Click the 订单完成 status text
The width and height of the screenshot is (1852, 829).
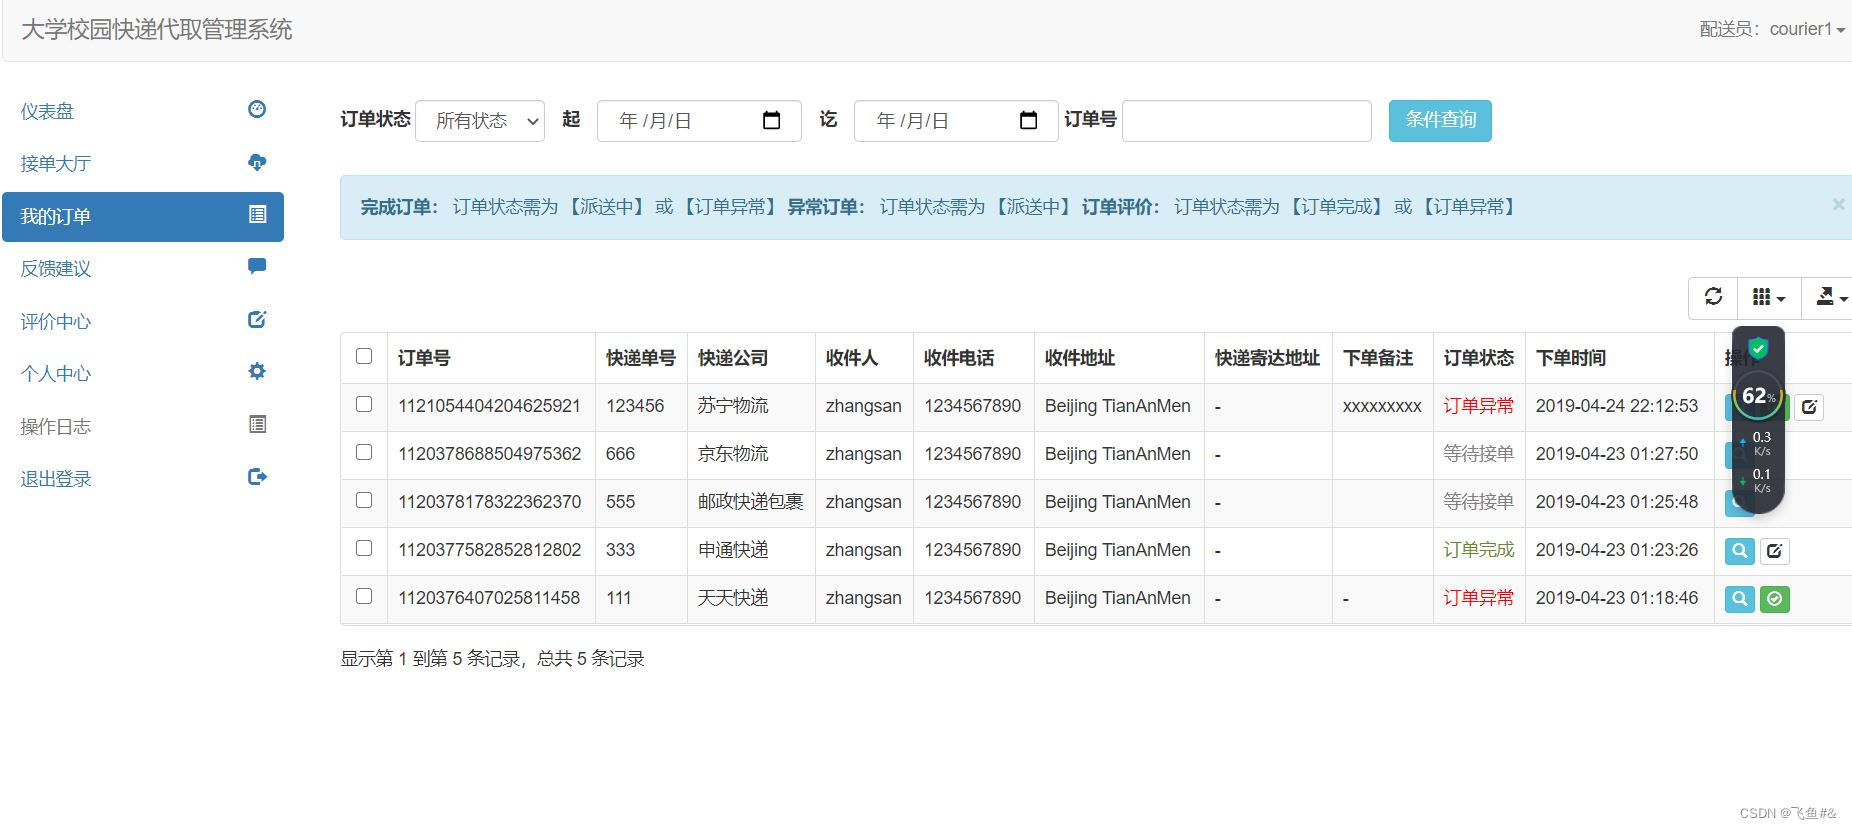(x=1479, y=550)
